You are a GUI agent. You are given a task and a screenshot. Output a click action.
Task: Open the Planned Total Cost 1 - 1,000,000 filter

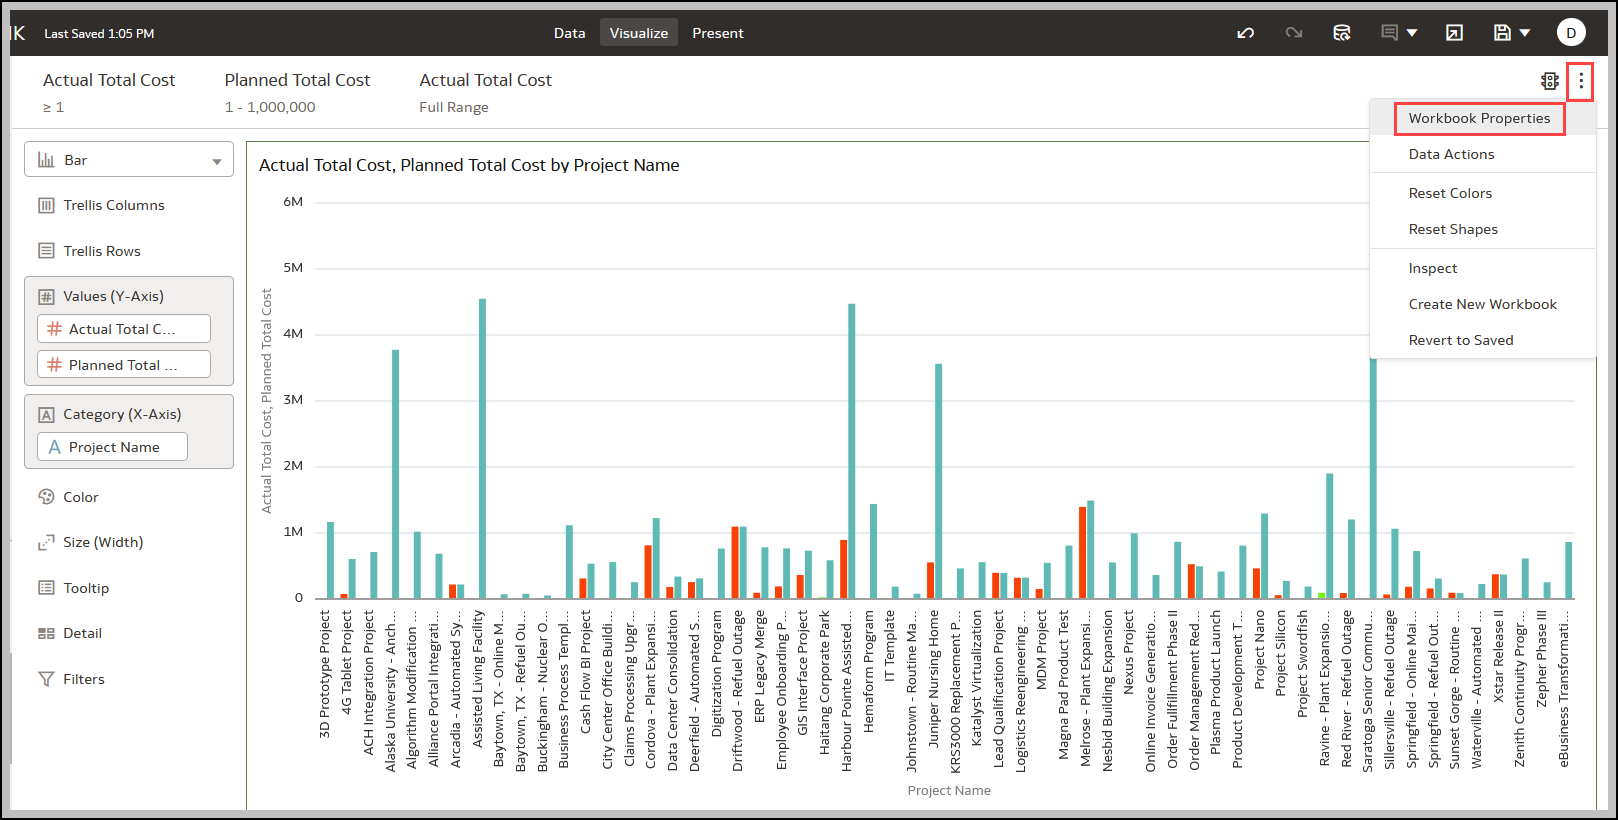[297, 92]
